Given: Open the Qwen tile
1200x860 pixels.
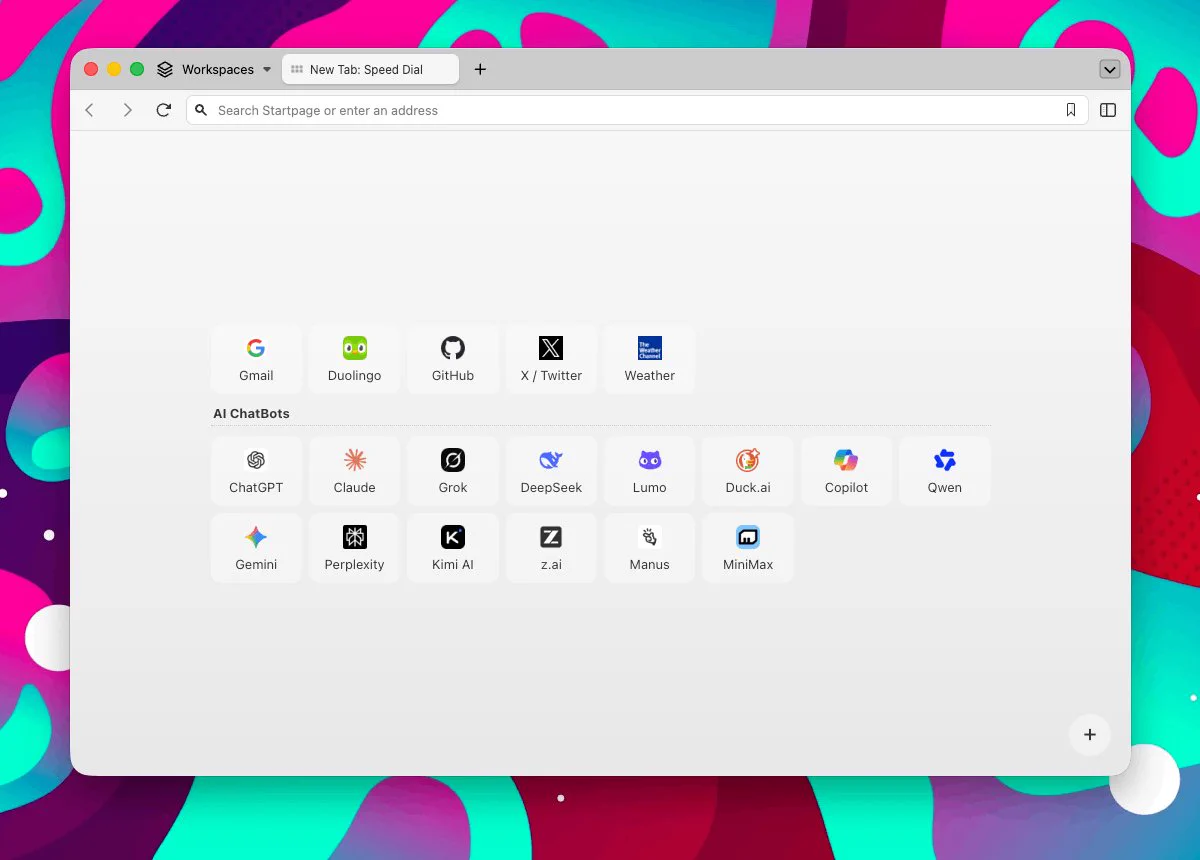Looking at the screenshot, I should pos(944,471).
